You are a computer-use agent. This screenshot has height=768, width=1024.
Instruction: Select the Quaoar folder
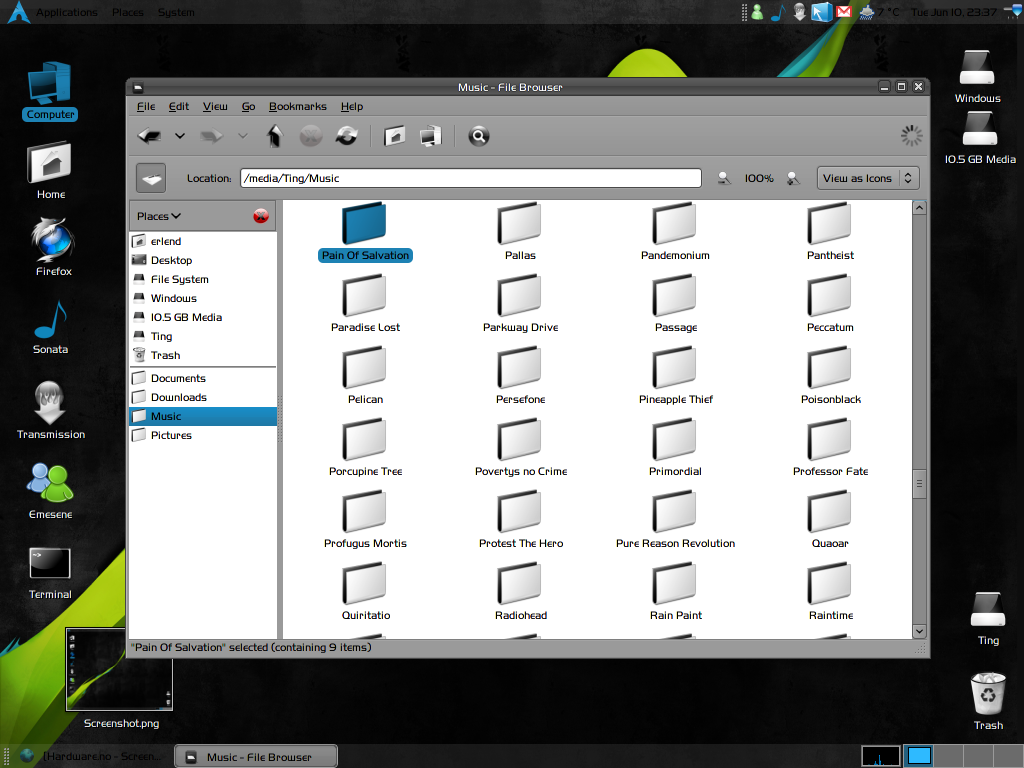(830, 520)
